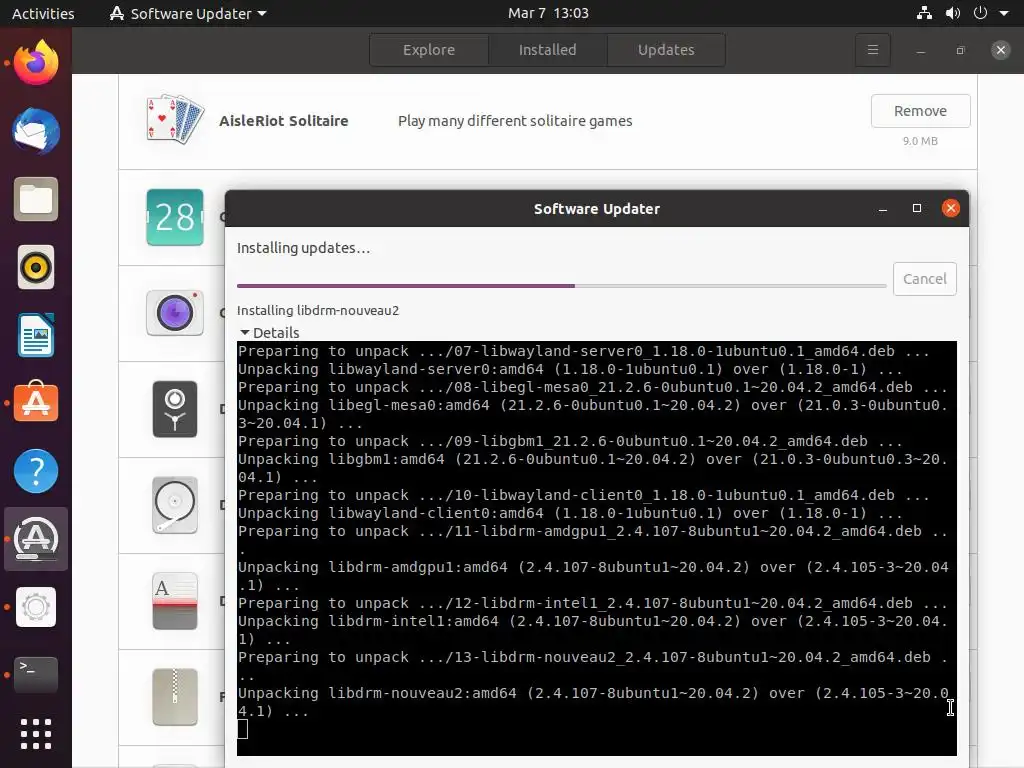
Task: Collapse the Details expander in Software Updater
Action: [269, 332]
